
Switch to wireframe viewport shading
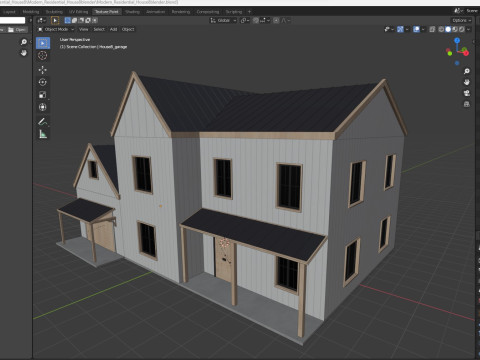point(441,29)
